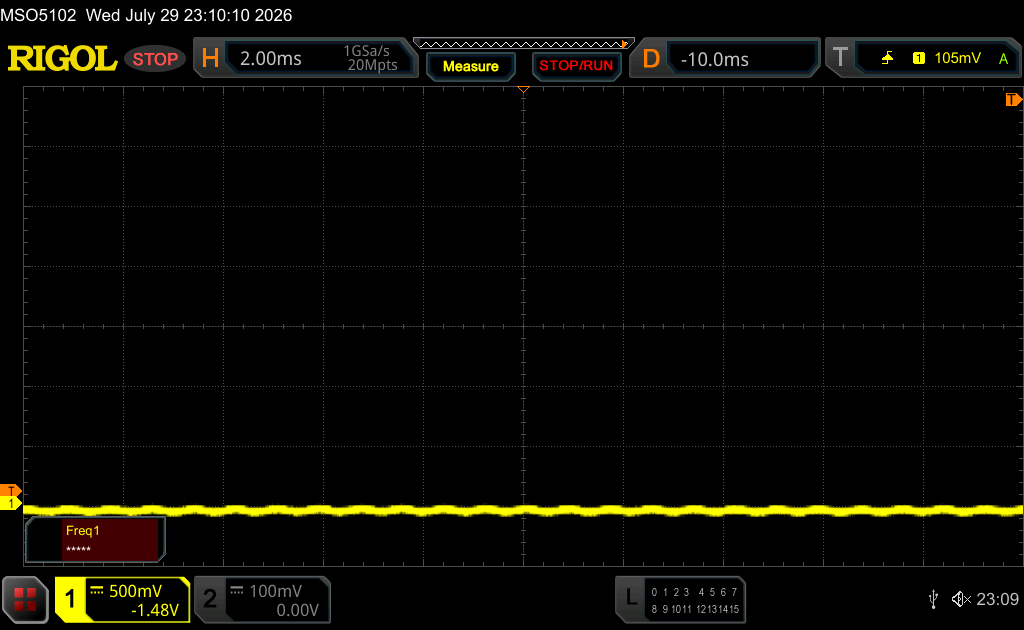Select the -1.48V channel 1 offset
This screenshot has height=630, width=1024.
pyautogui.click(x=155, y=610)
